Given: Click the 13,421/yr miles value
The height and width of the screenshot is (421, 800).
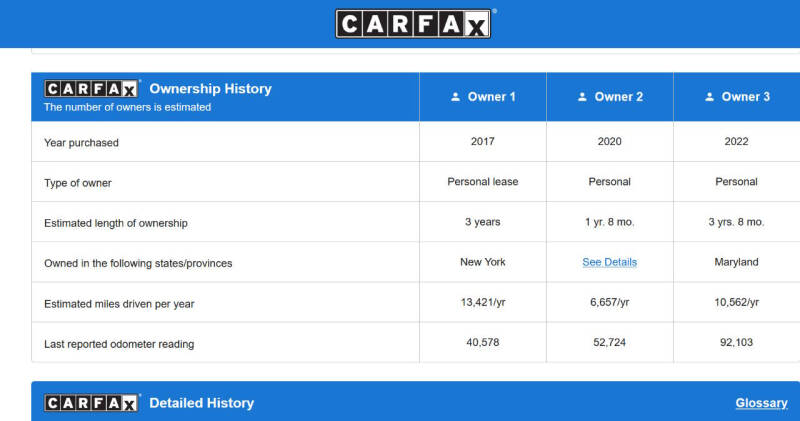Looking at the screenshot, I should tap(483, 302).
